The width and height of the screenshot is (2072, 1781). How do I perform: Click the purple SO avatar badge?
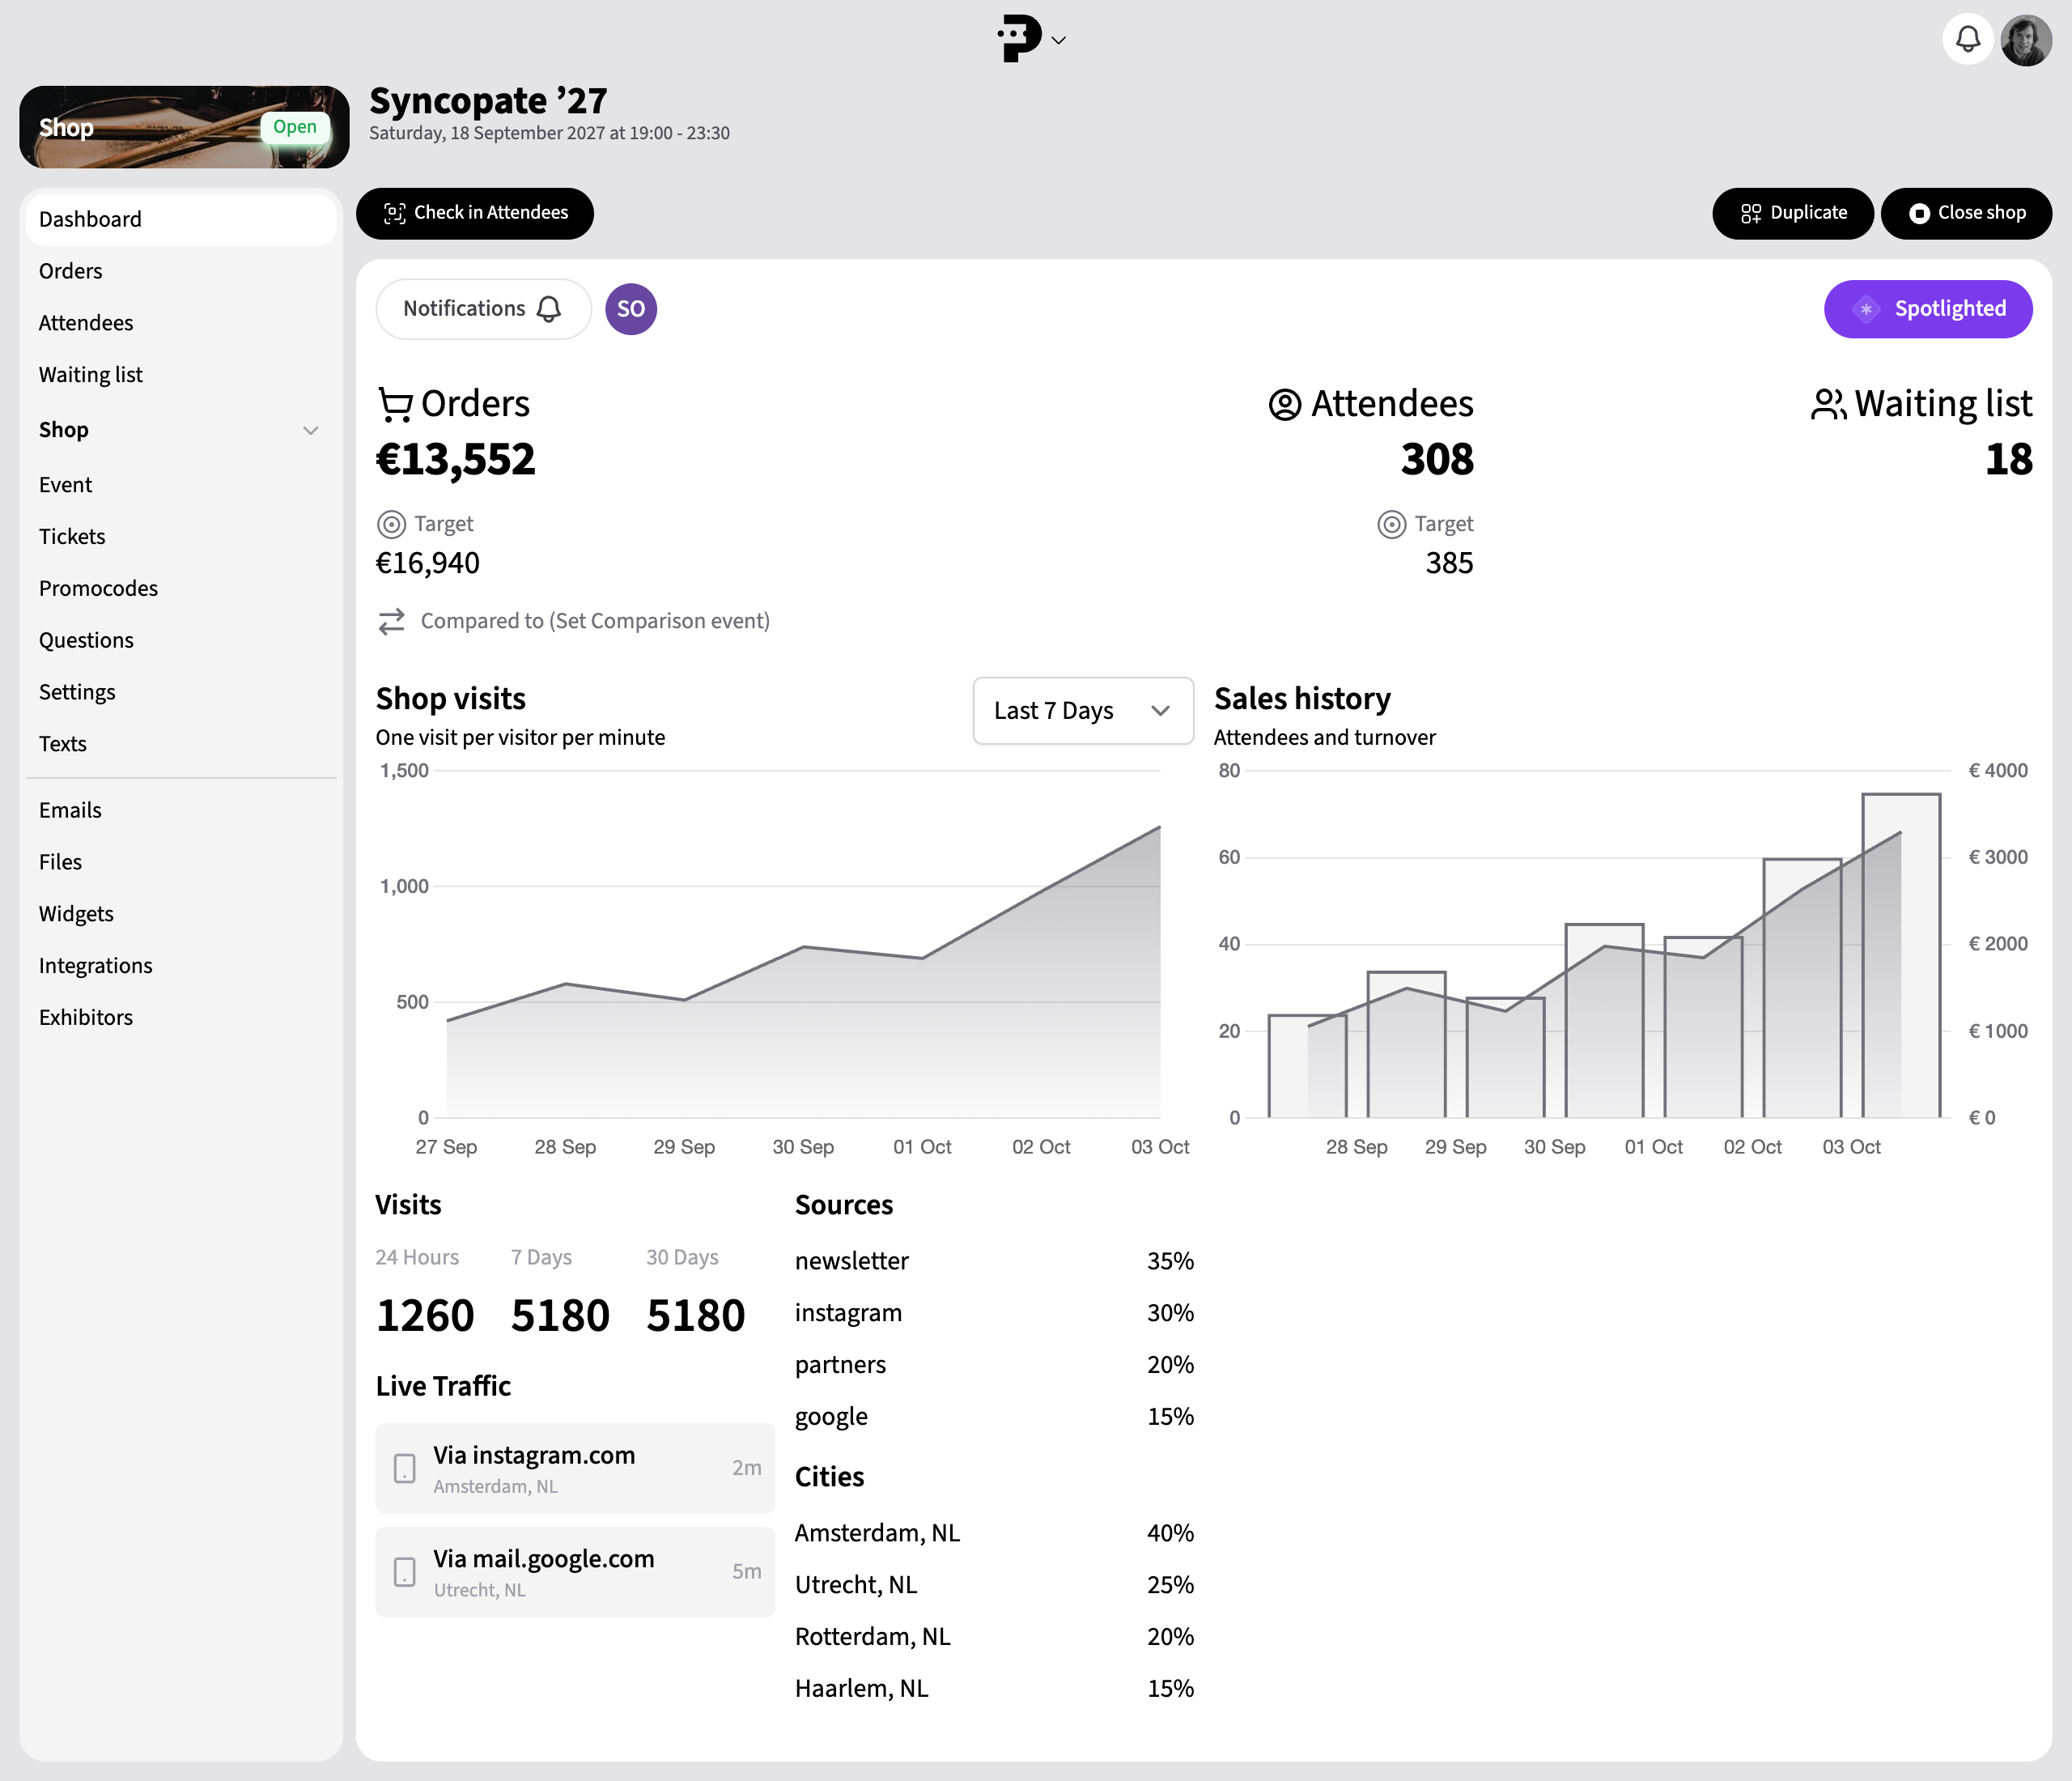click(x=631, y=309)
